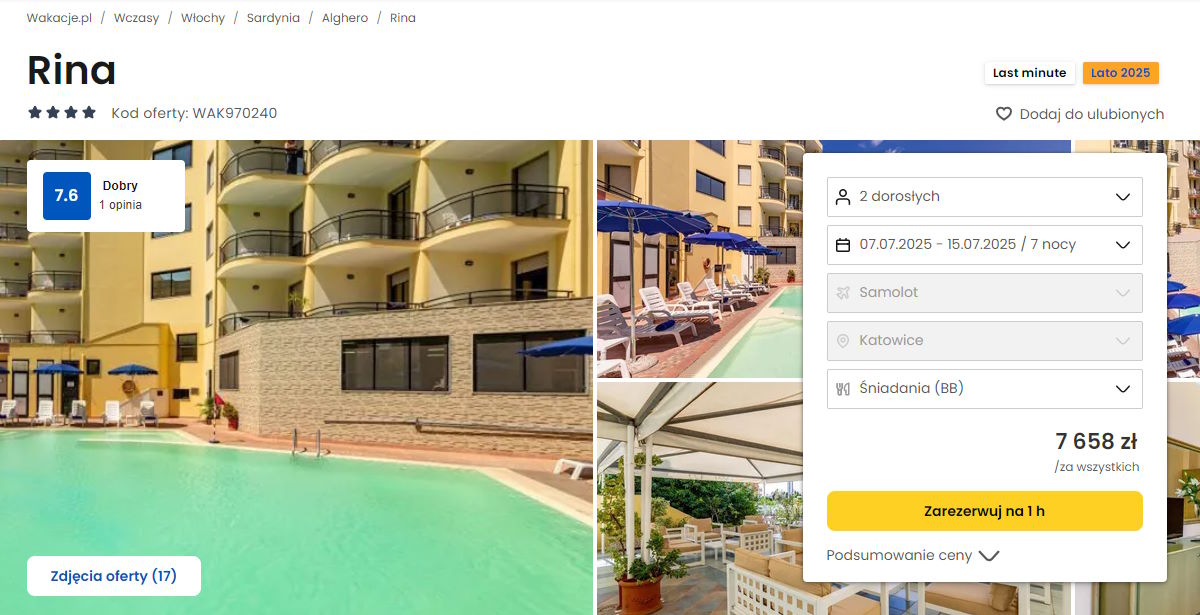Click the Zarezerwuj na 1 h button

(x=984, y=511)
